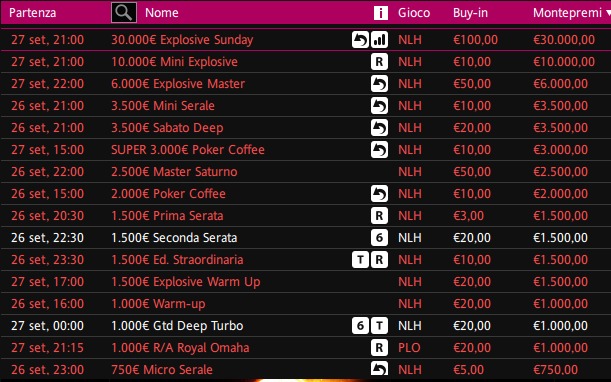Open the 6.000€ Explosive Master tournament
The image size is (611, 382).
coord(178,84)
